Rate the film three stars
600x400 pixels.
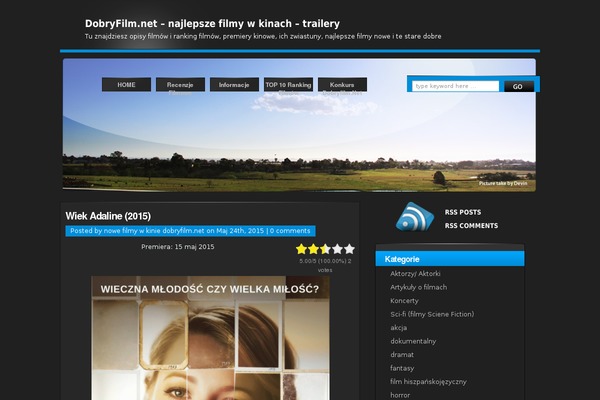pos(325,249)
